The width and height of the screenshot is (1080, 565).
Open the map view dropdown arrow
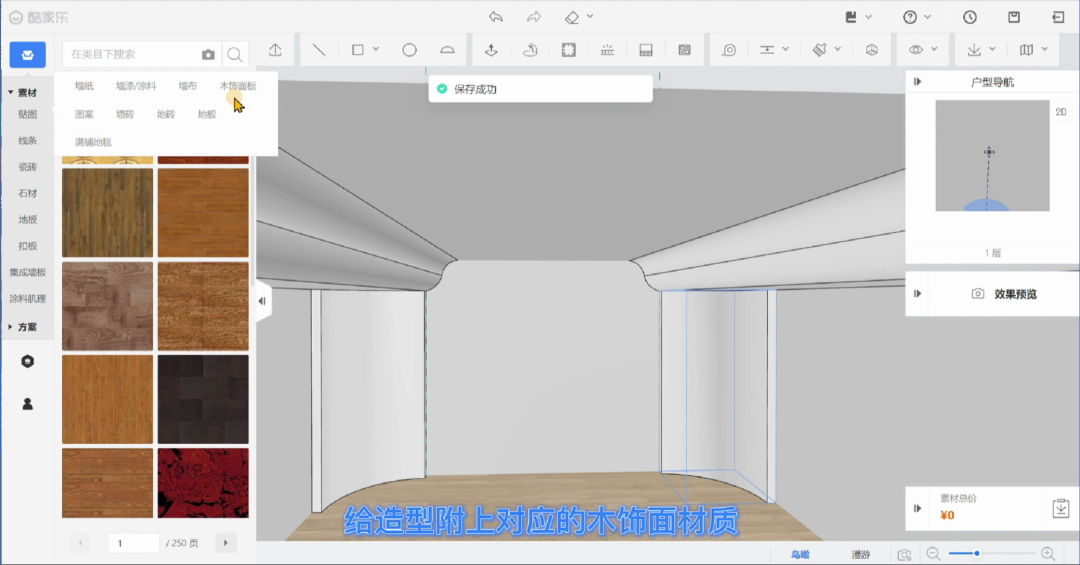pyautogui.click(x=1044, y=50)
